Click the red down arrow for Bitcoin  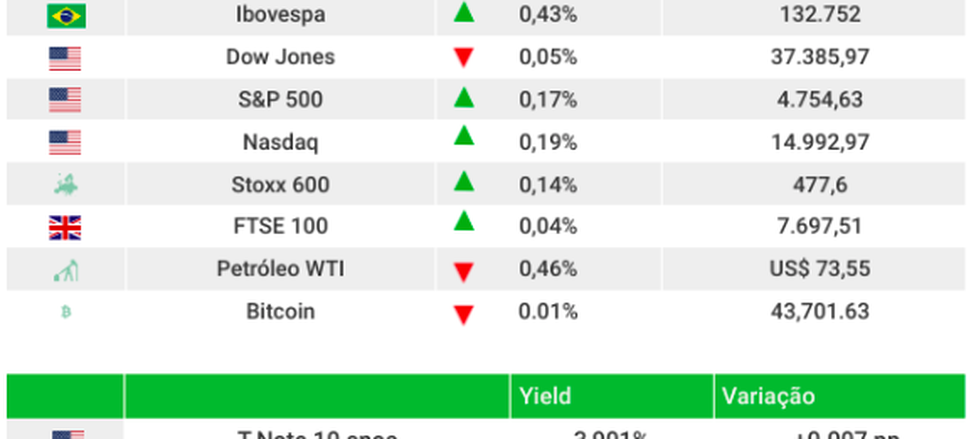(462, 316)
